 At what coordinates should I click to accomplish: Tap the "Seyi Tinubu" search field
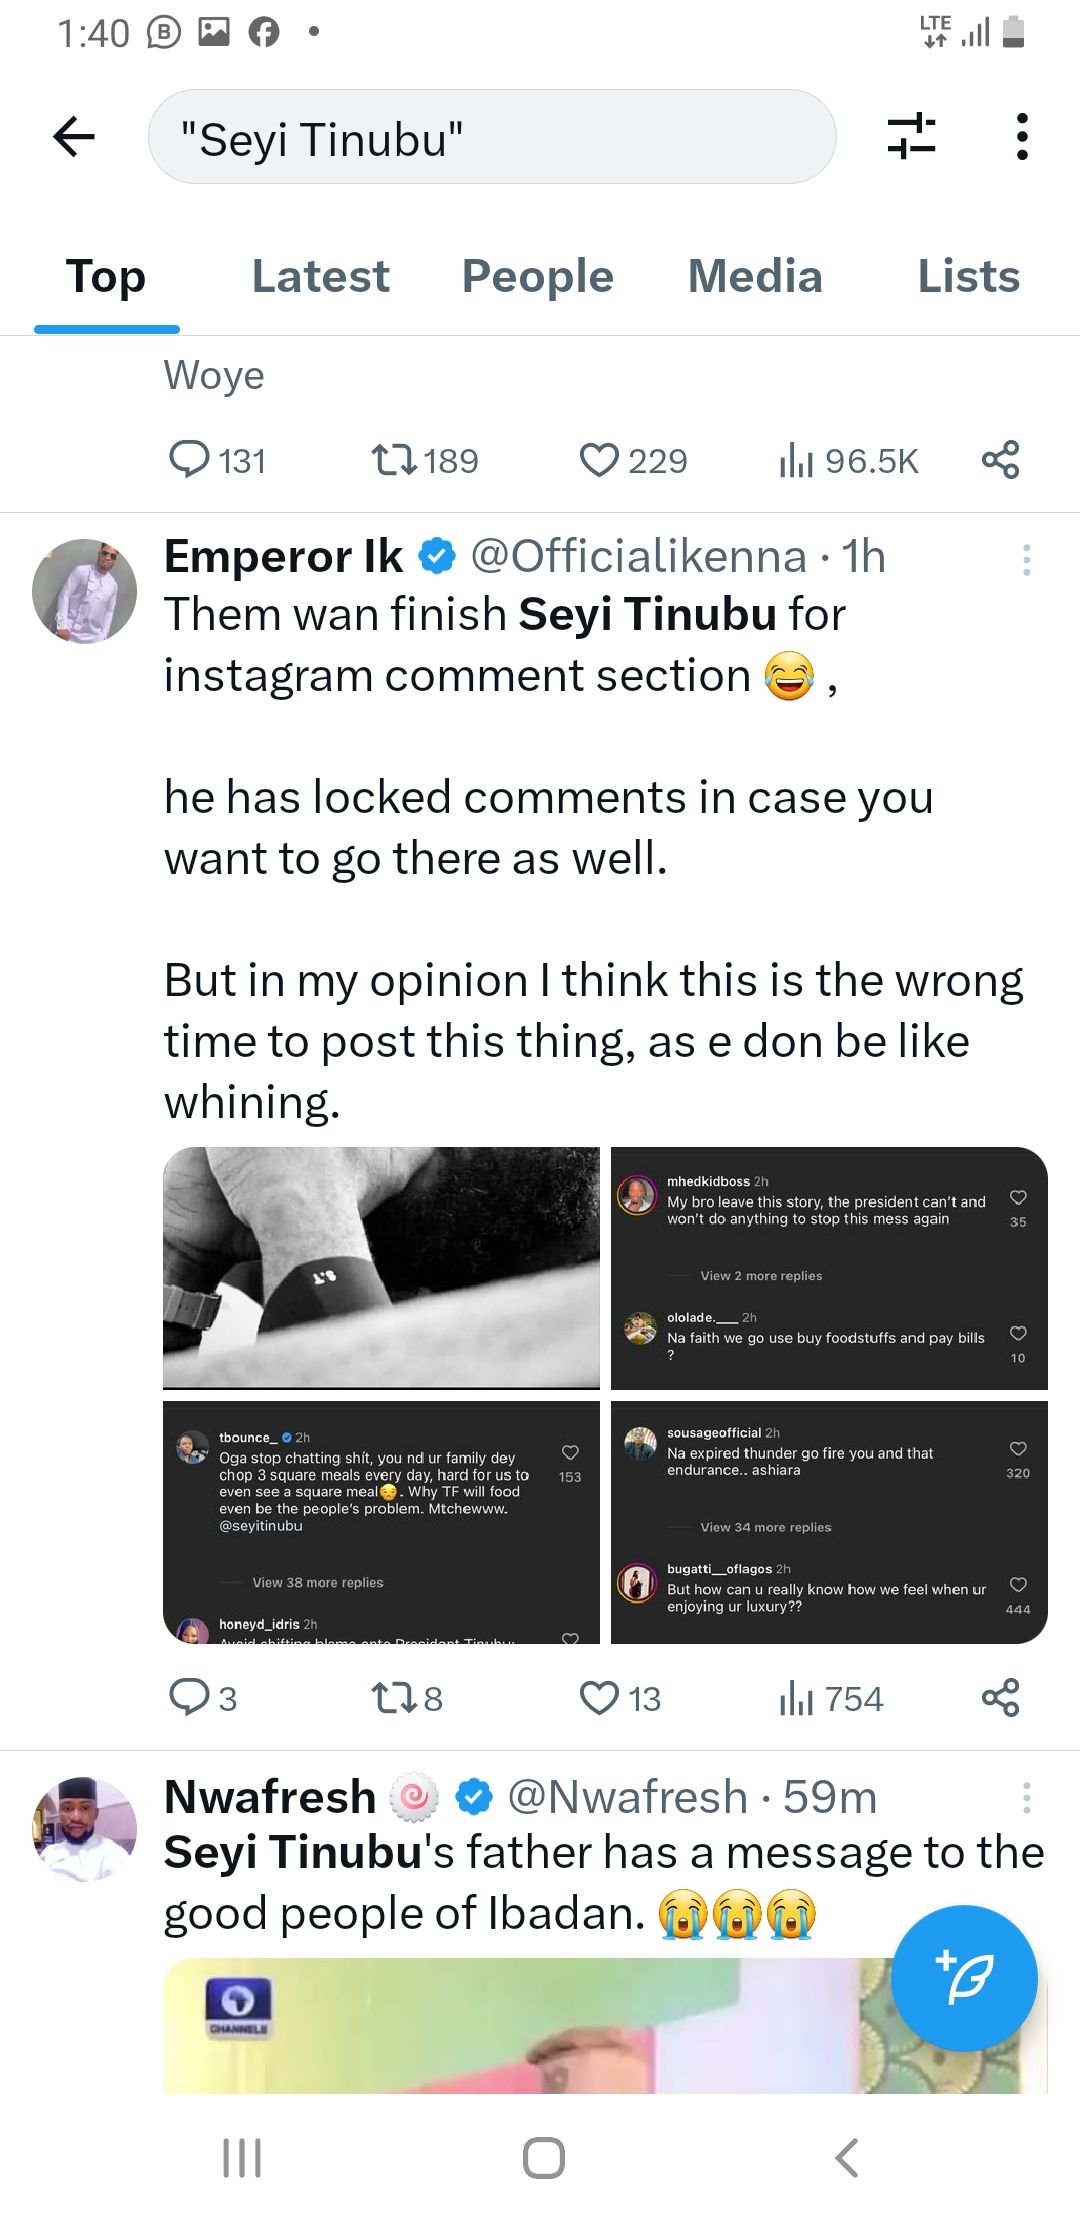(x=491, y=137)
